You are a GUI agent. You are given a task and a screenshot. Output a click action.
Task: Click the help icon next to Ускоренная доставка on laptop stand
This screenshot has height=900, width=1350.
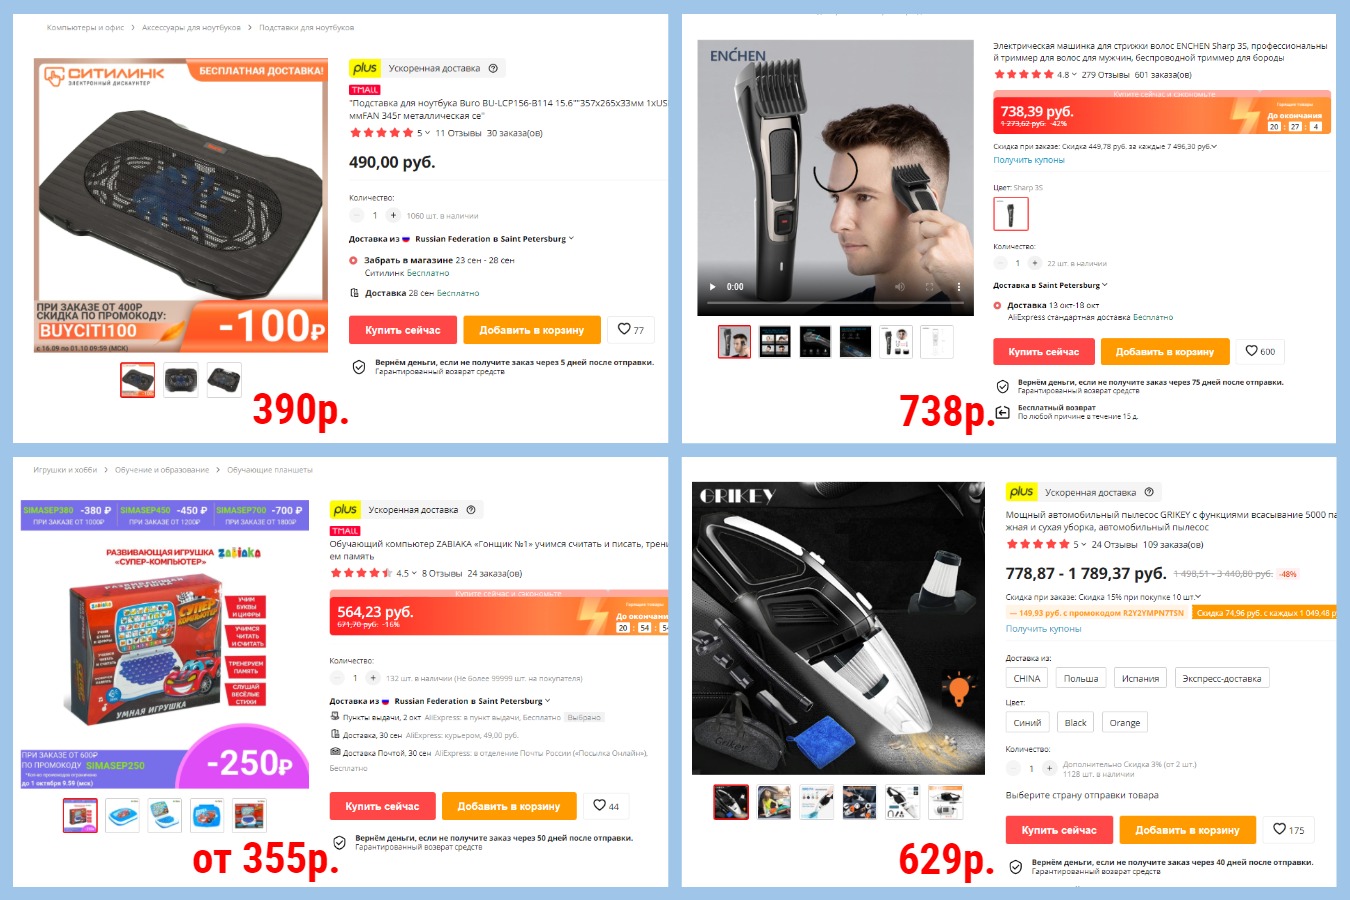[493, 68]
